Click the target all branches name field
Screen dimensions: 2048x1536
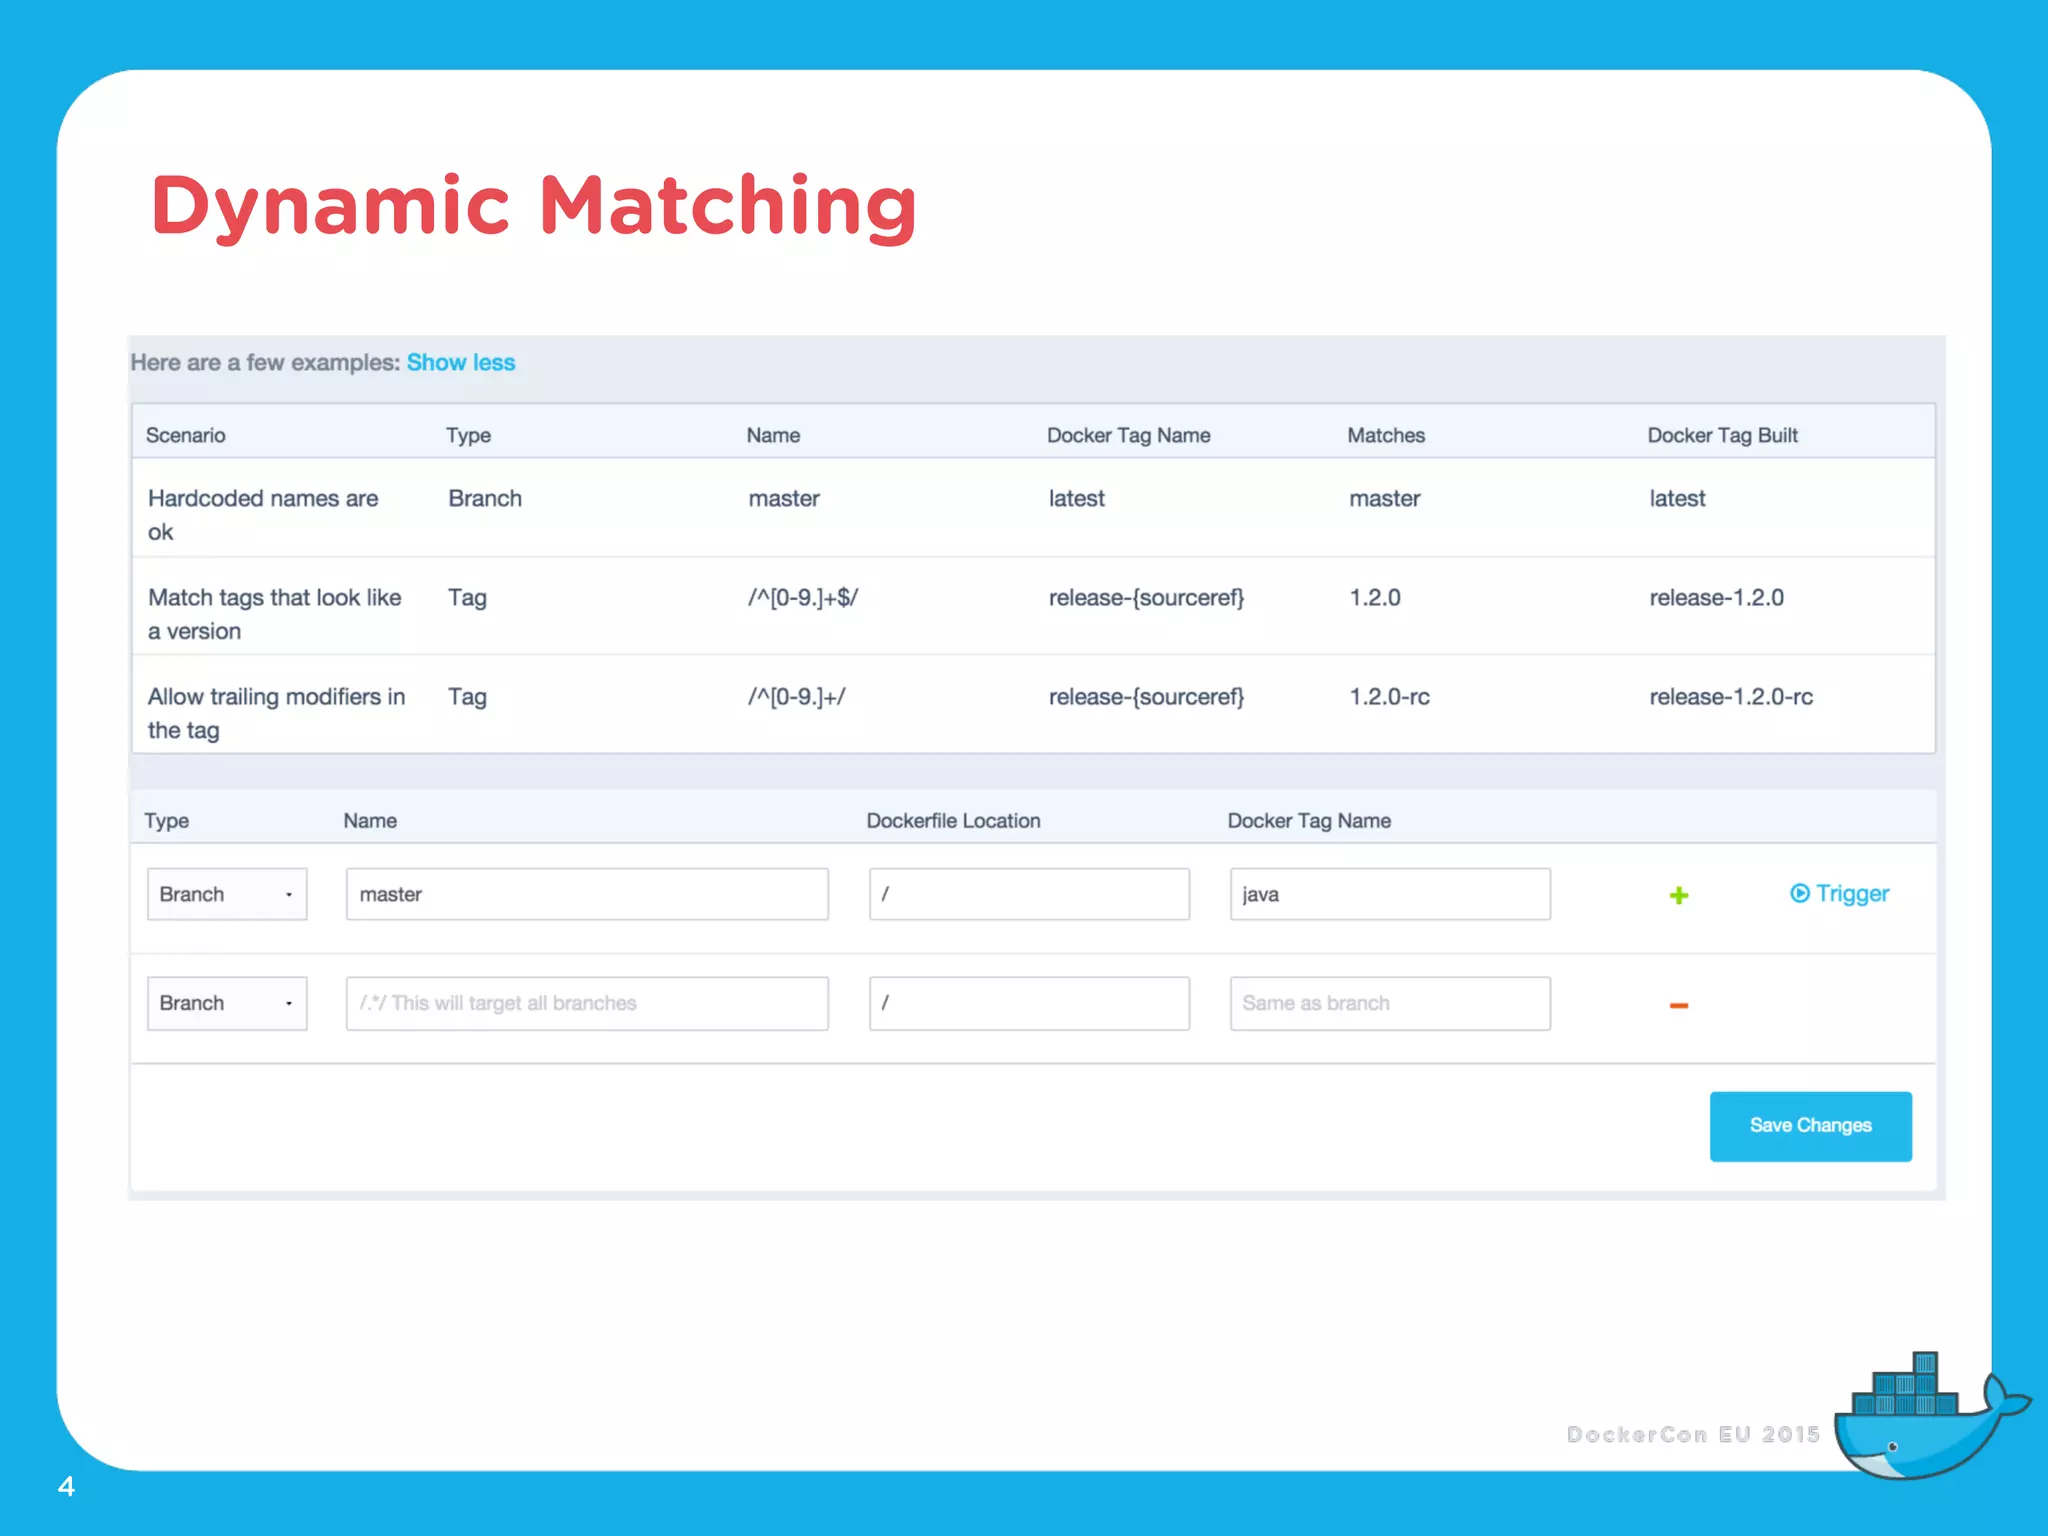click(x=586, y=1003)
